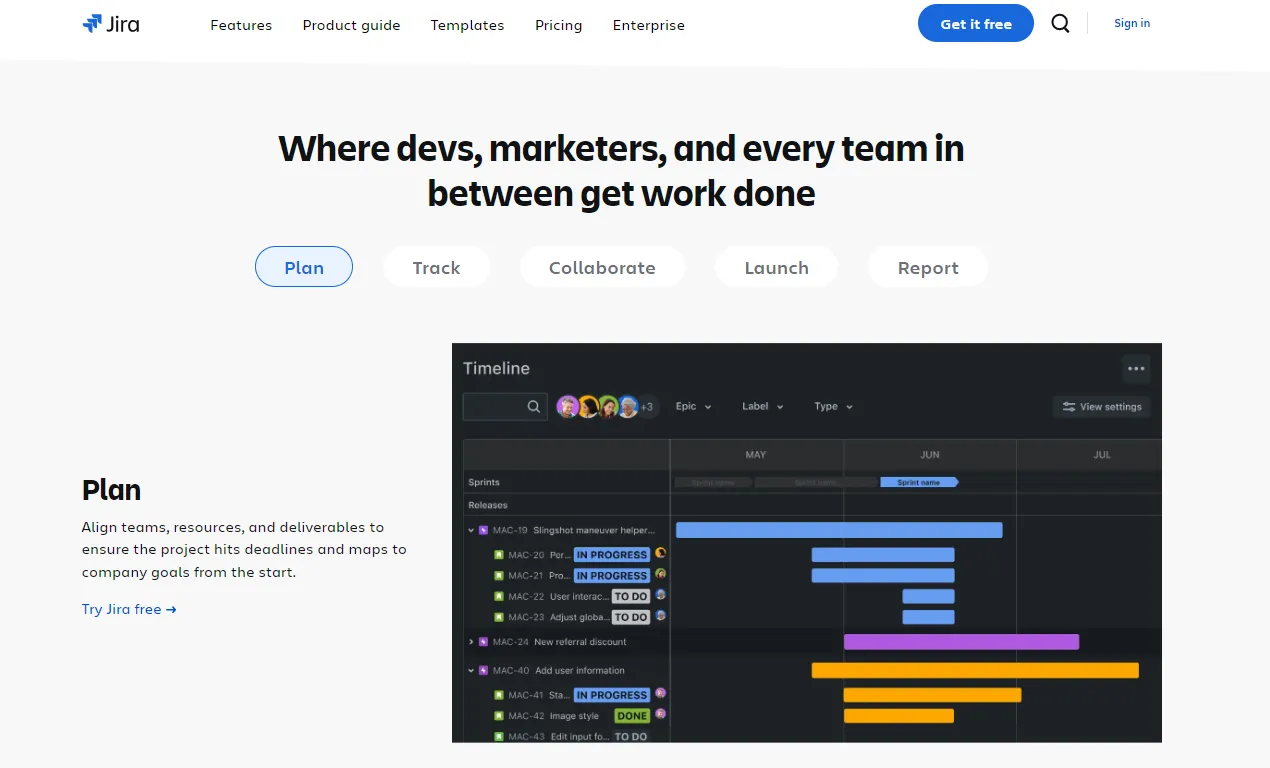Click the assignee avatar on MAC-42 row
The width and height of the screenshot is (1270, 768).
(x=661, y=715)
